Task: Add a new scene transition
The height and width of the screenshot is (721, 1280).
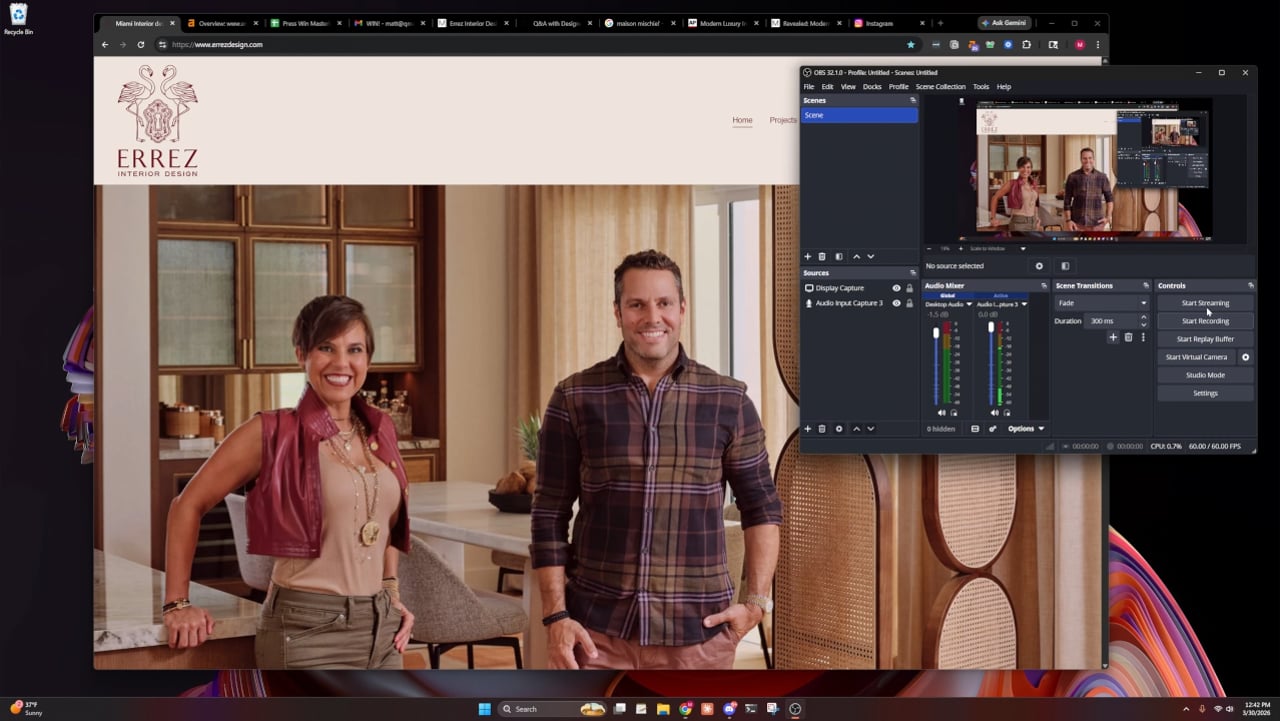Action: click(1113, 338)
